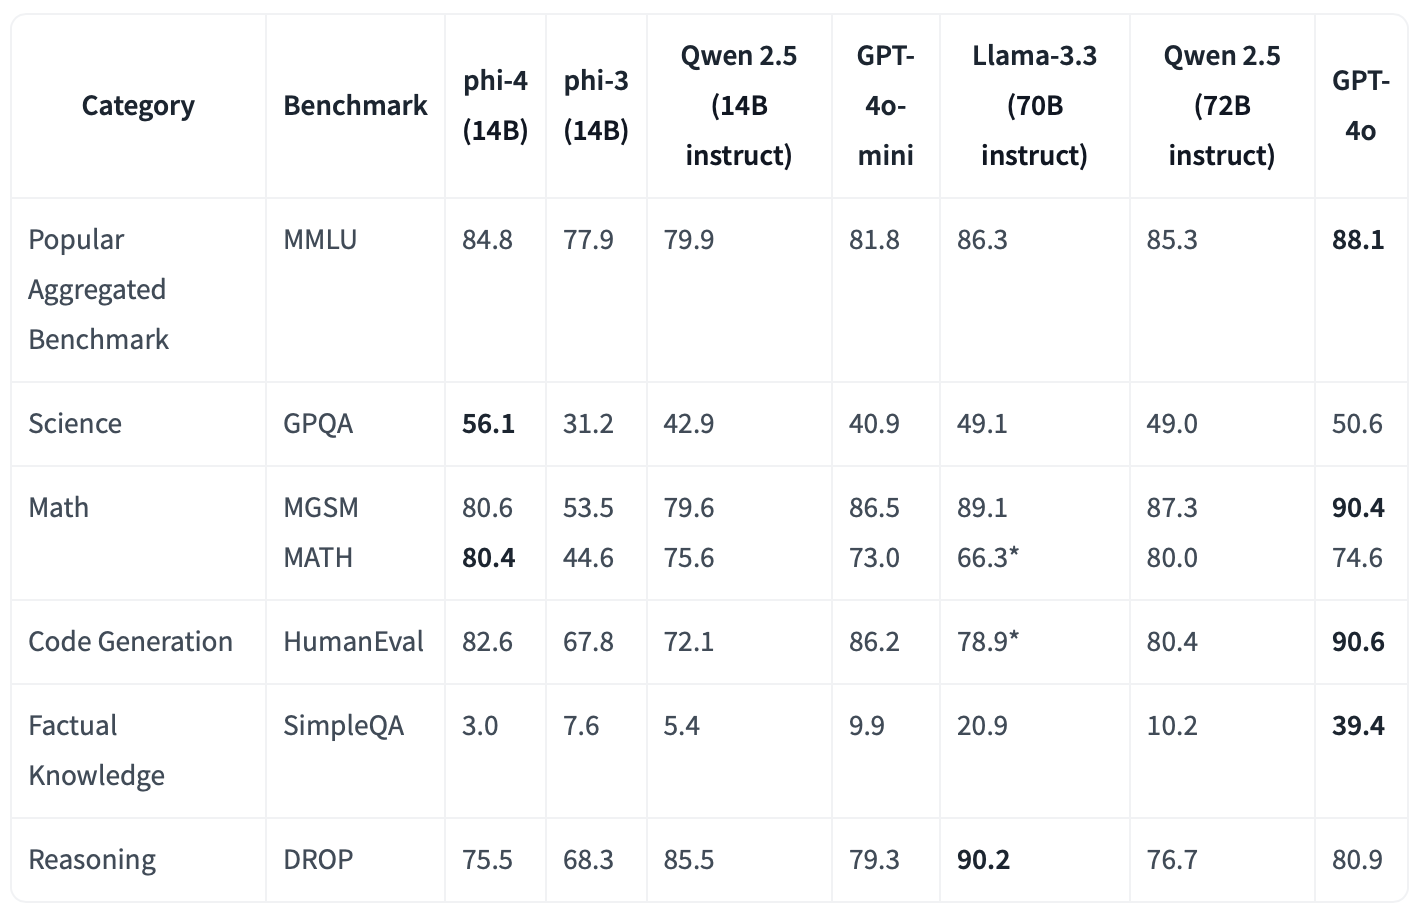Click the Qwen 2.5 (14B instruct) header

[739, 106]
